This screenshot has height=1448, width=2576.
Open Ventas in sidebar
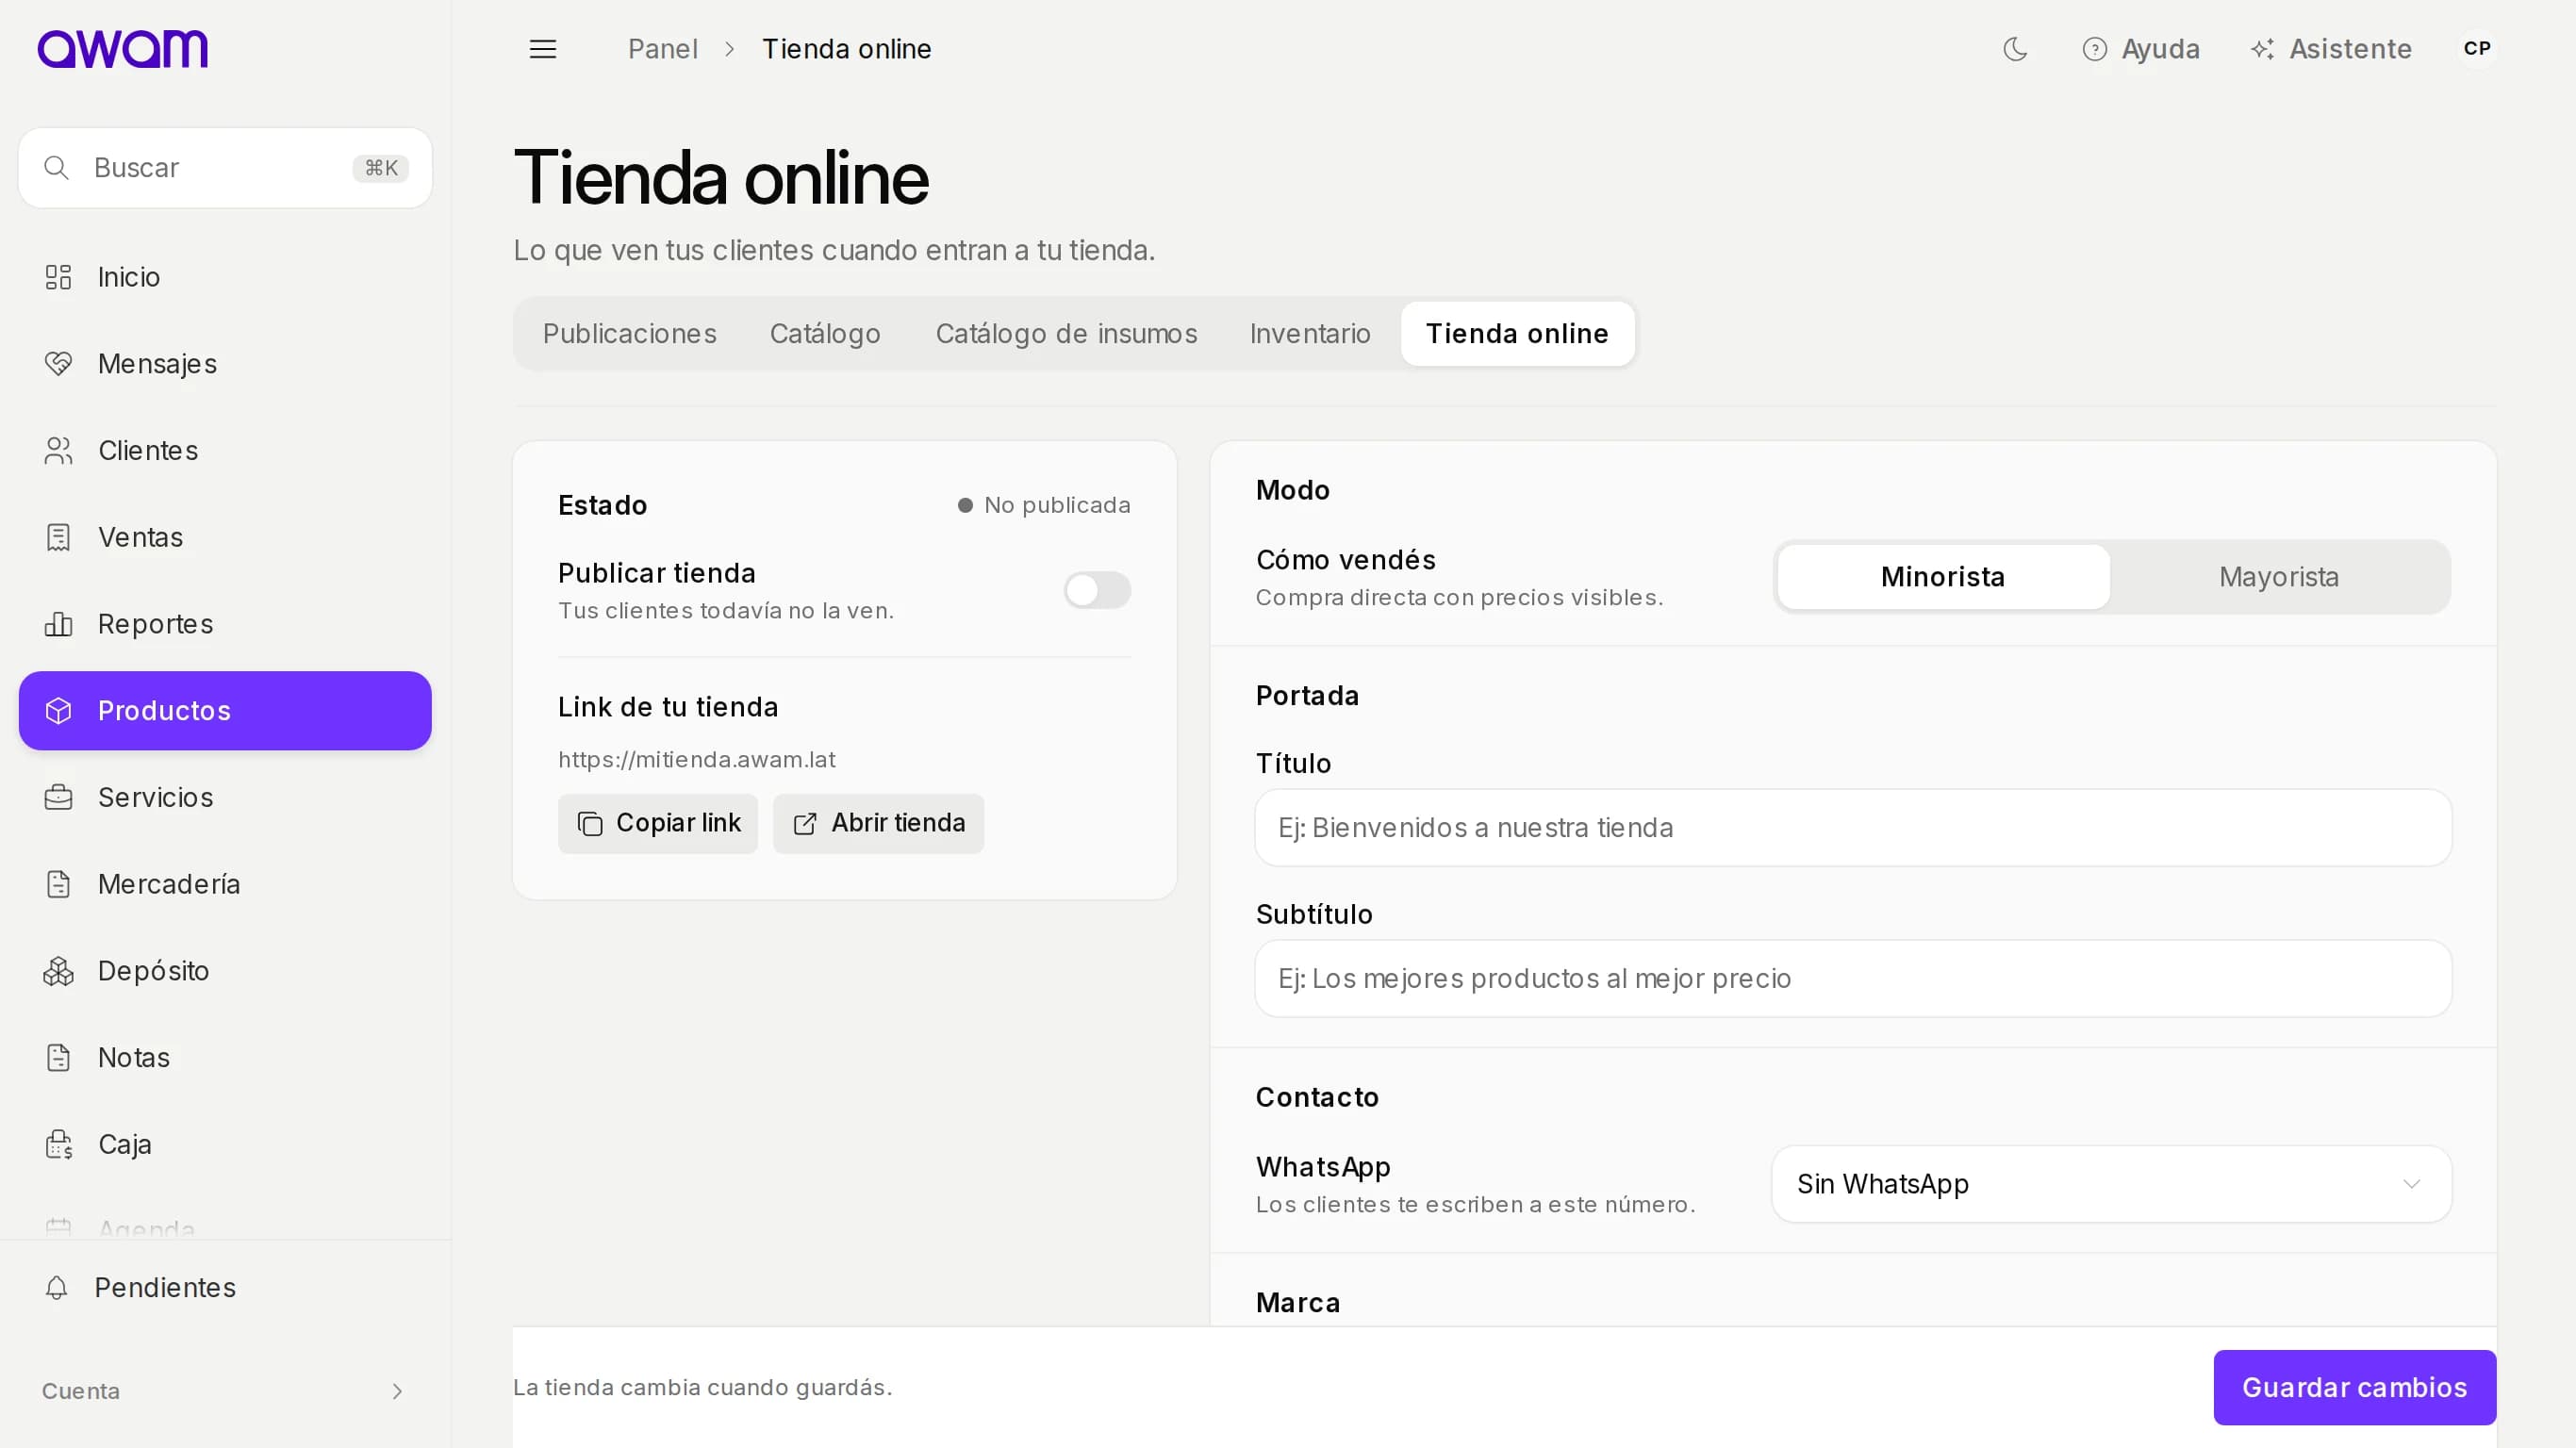(x=225, y=537)
